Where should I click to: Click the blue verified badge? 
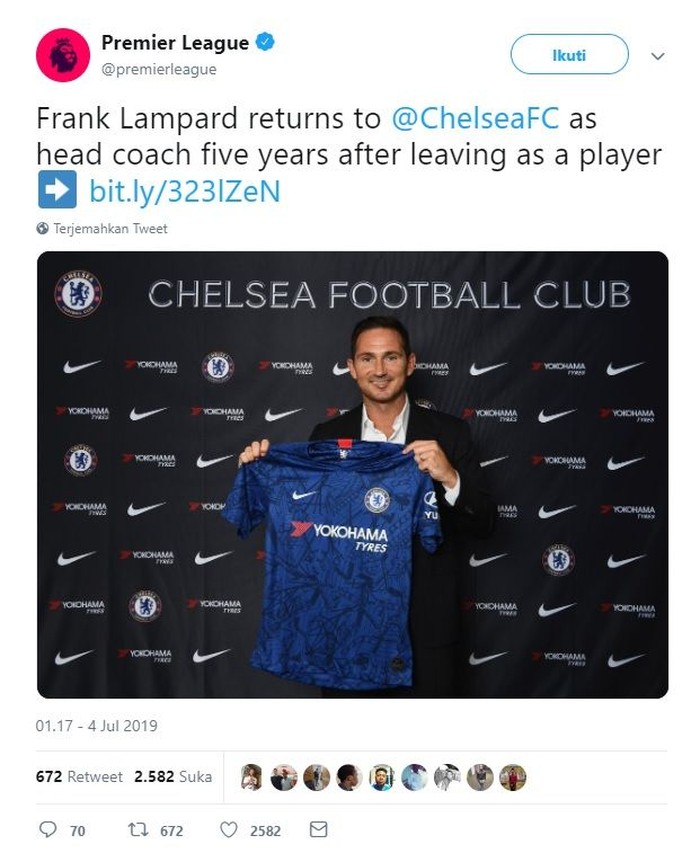tap(265, 42)
